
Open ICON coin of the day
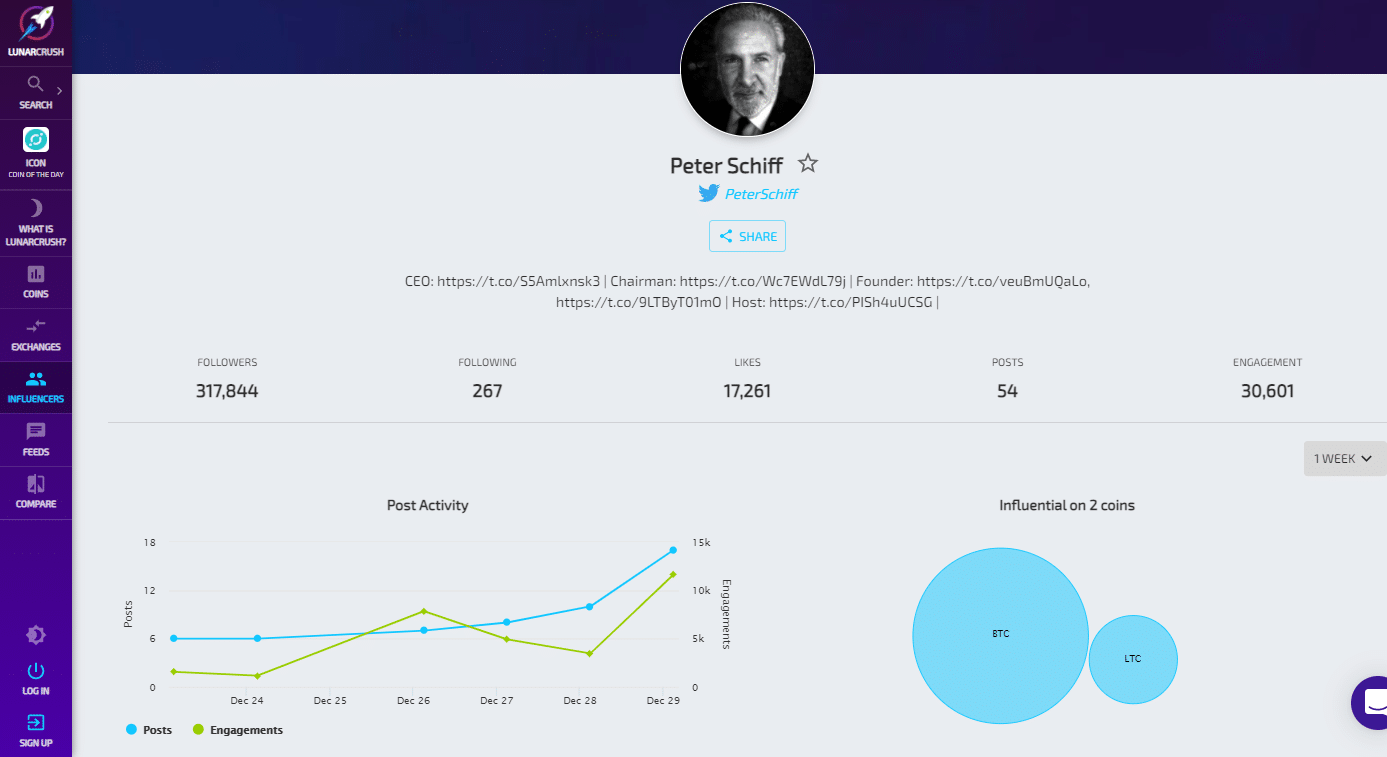click(x=36, y=140)
